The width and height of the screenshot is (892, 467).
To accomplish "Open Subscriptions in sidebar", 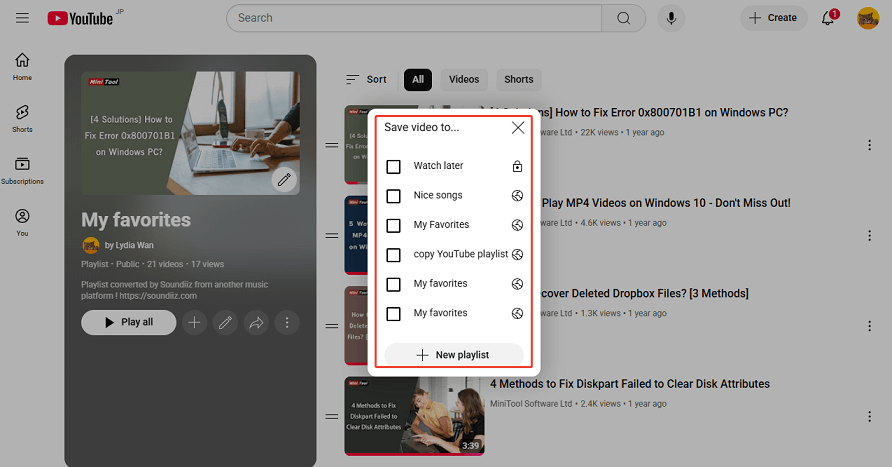I will pos(22,171).
